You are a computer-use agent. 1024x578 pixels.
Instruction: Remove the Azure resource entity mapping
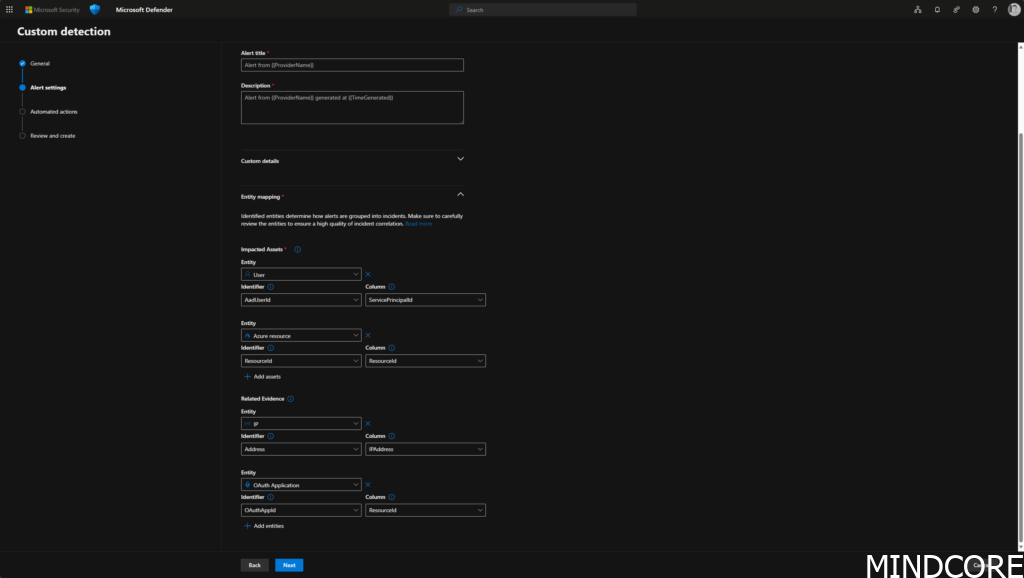click(x=368, y=335)
